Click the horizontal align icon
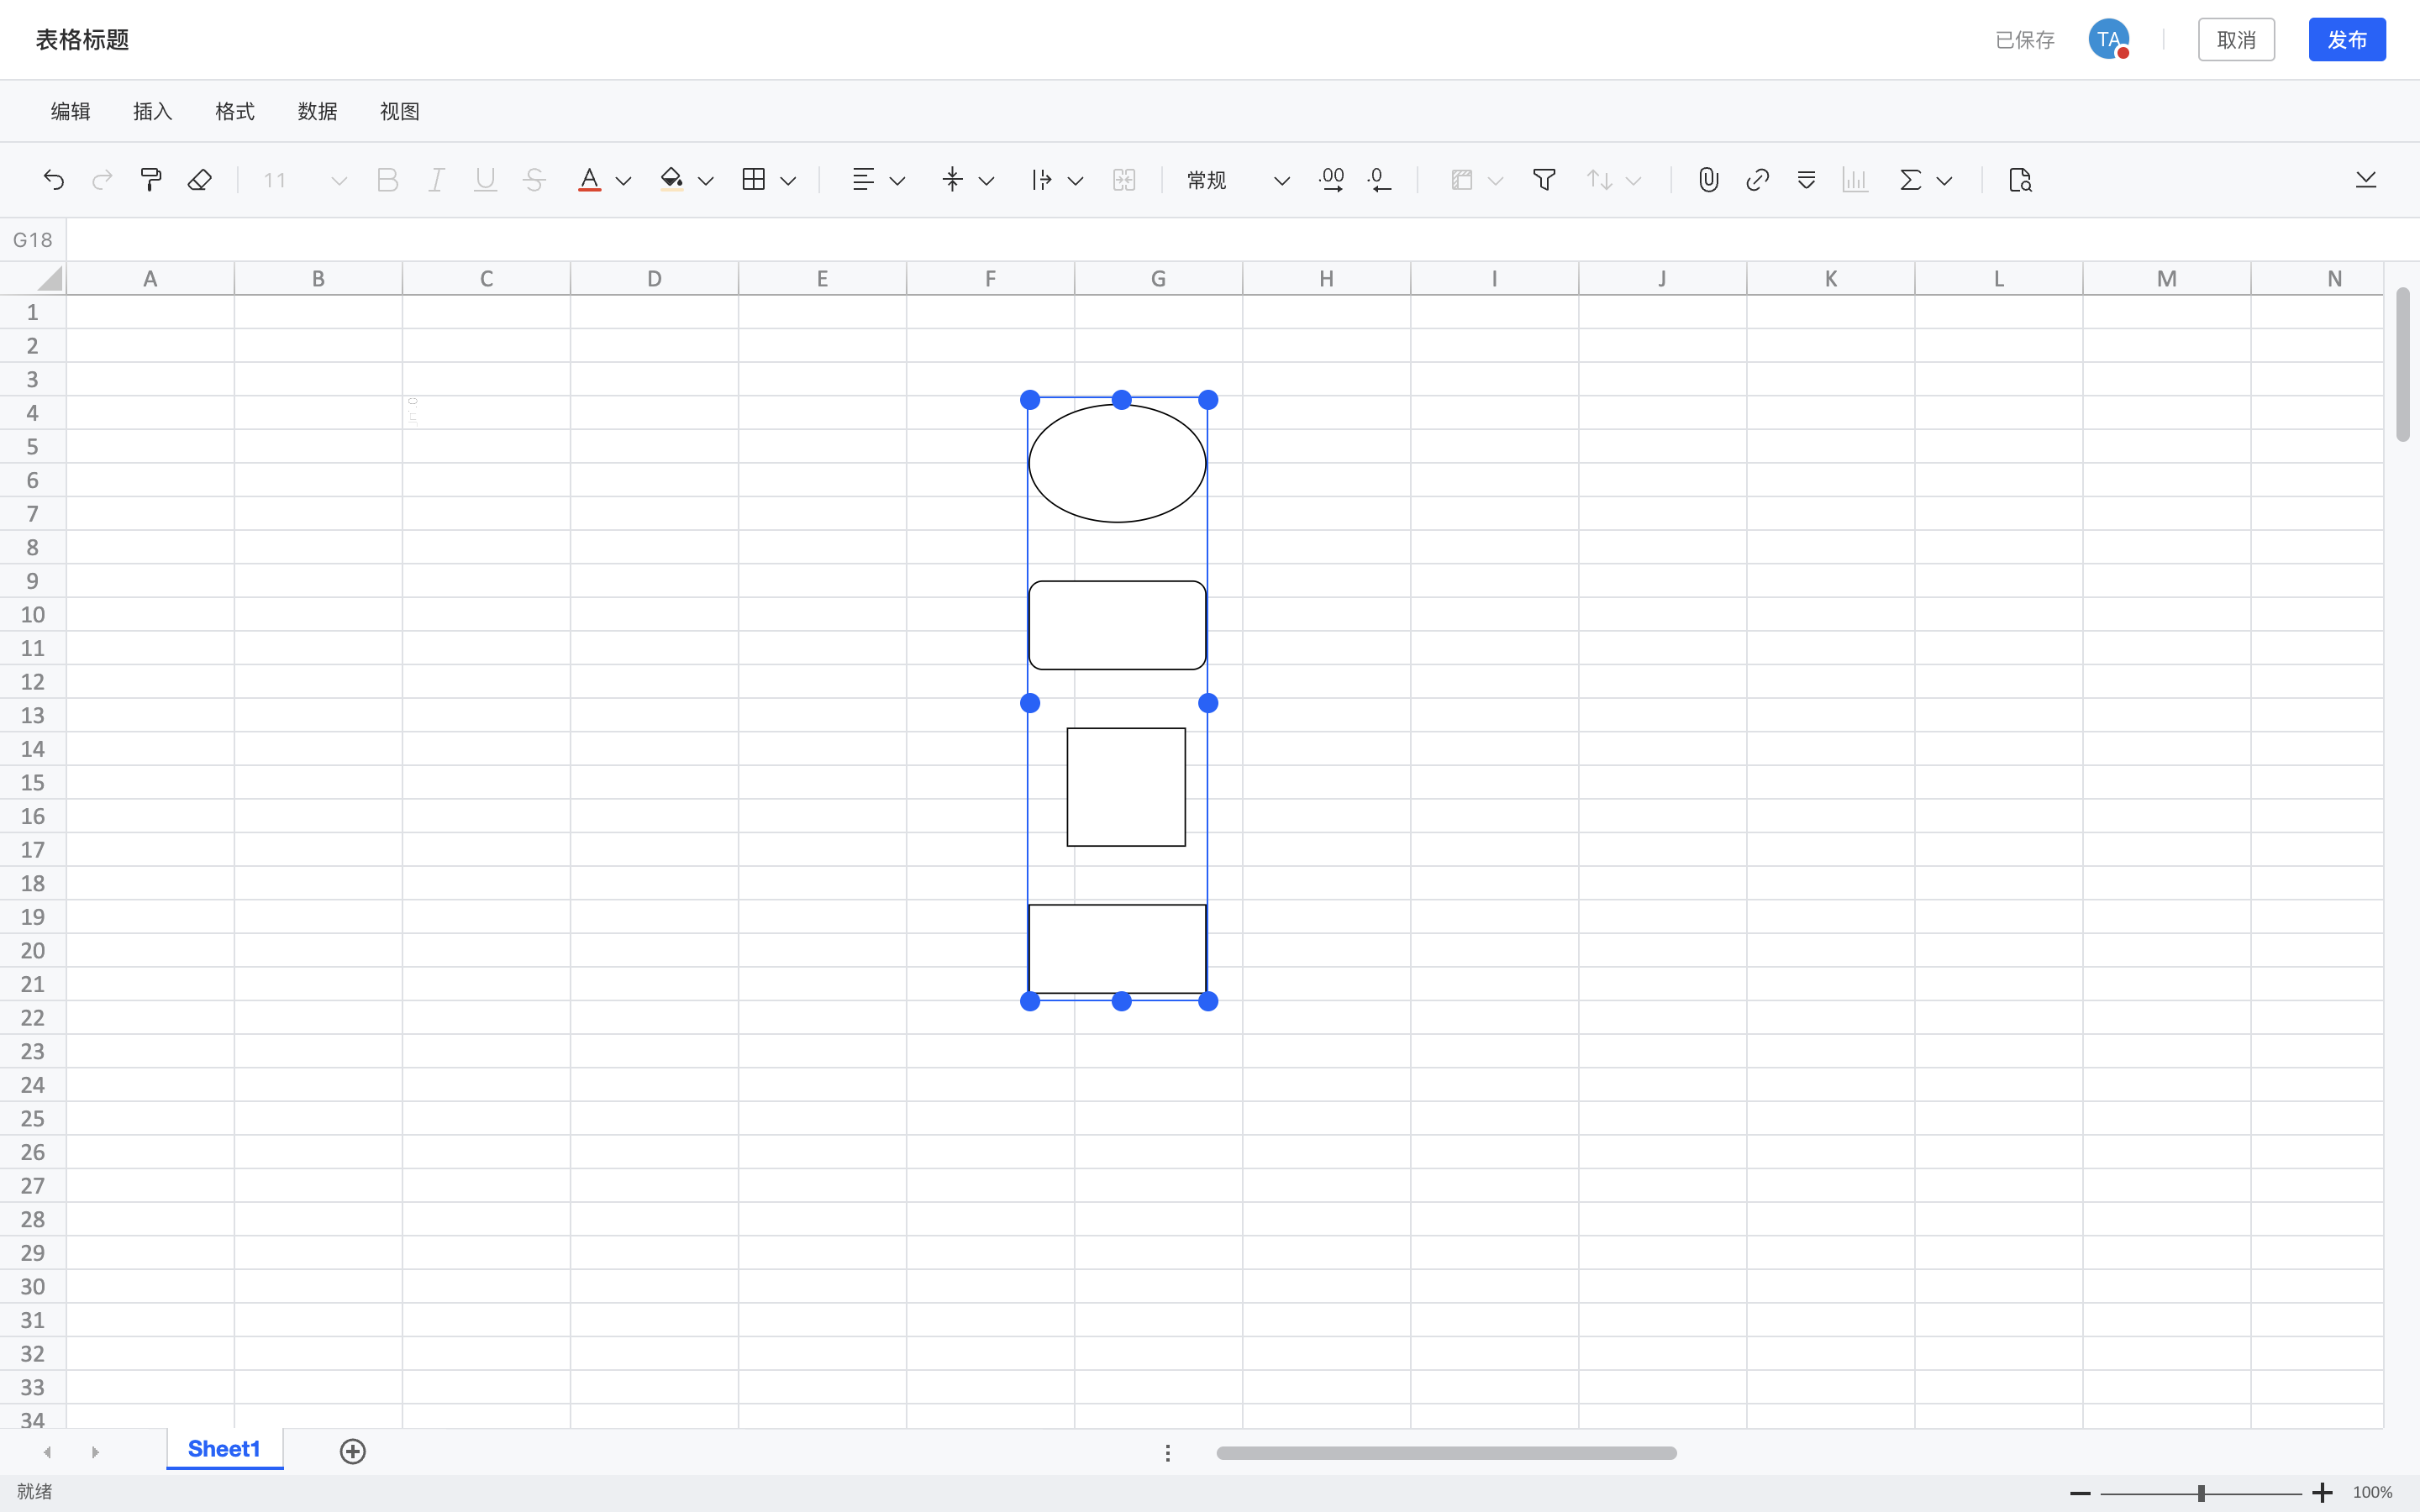2420x1512 pixels. coord(863,180)
